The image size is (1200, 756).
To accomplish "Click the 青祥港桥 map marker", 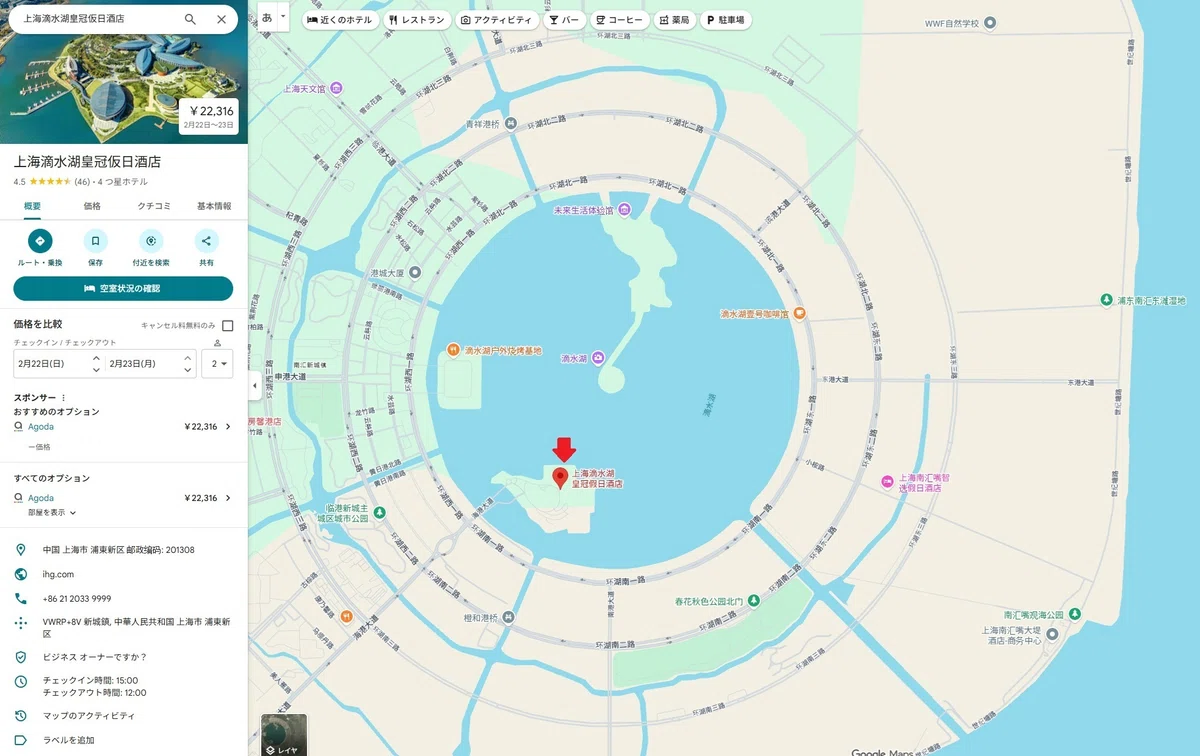I will [x=511, y=124].
